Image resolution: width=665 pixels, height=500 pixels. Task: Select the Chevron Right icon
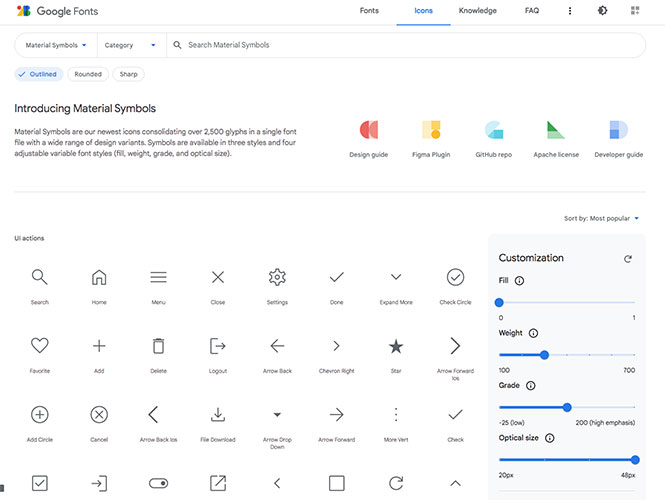point(336,346)
